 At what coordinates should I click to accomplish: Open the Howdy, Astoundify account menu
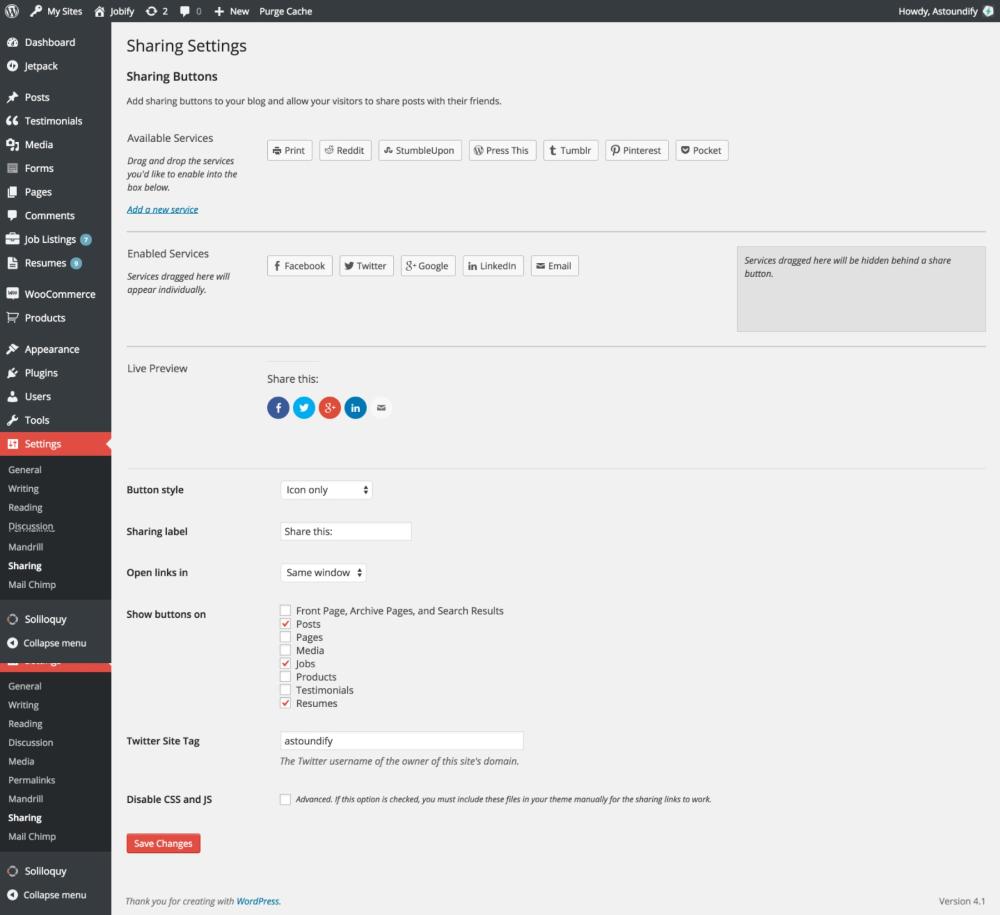click(945, 11)
